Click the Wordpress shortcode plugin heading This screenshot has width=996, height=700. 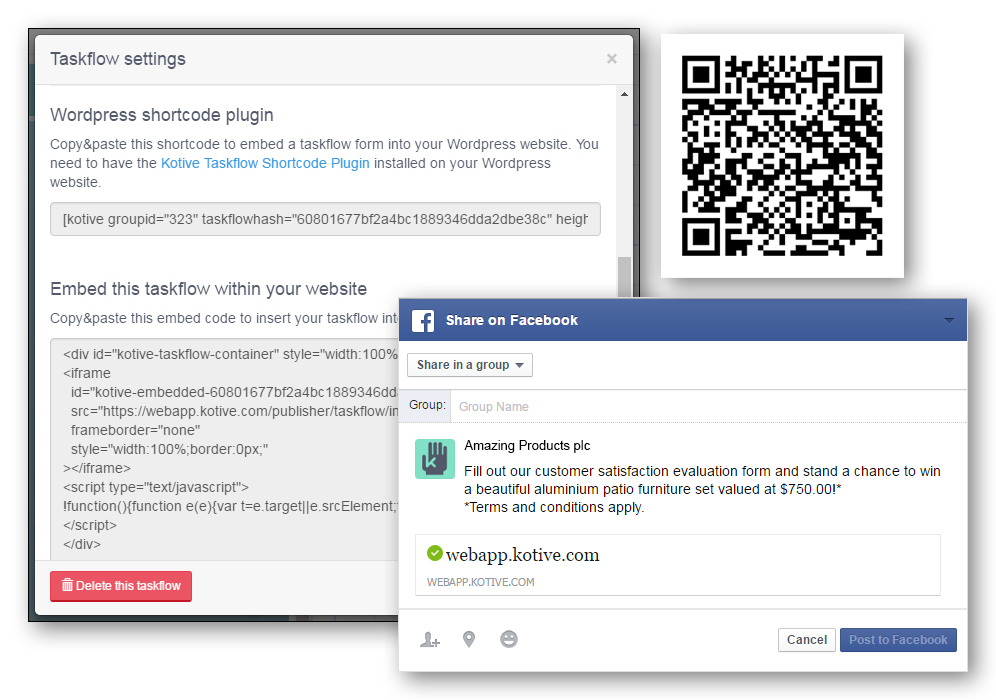162,115
